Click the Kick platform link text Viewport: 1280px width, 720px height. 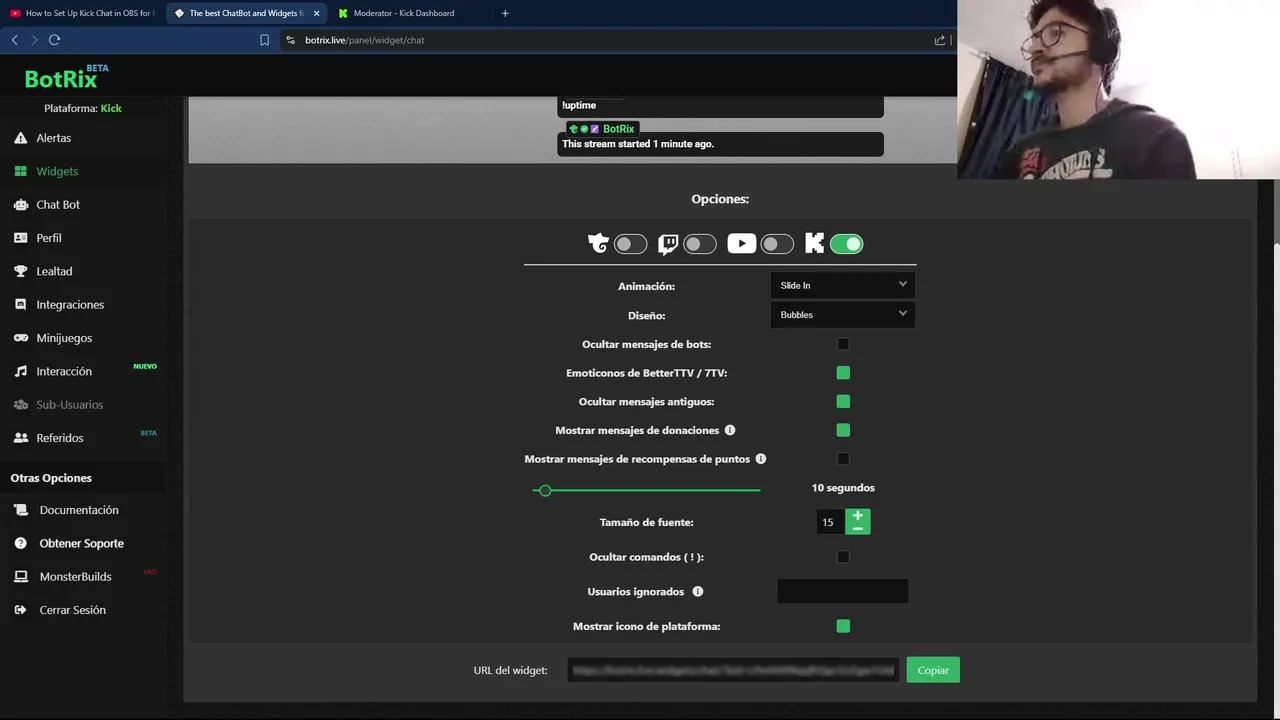pyautogui.click(x=111, y=108)
